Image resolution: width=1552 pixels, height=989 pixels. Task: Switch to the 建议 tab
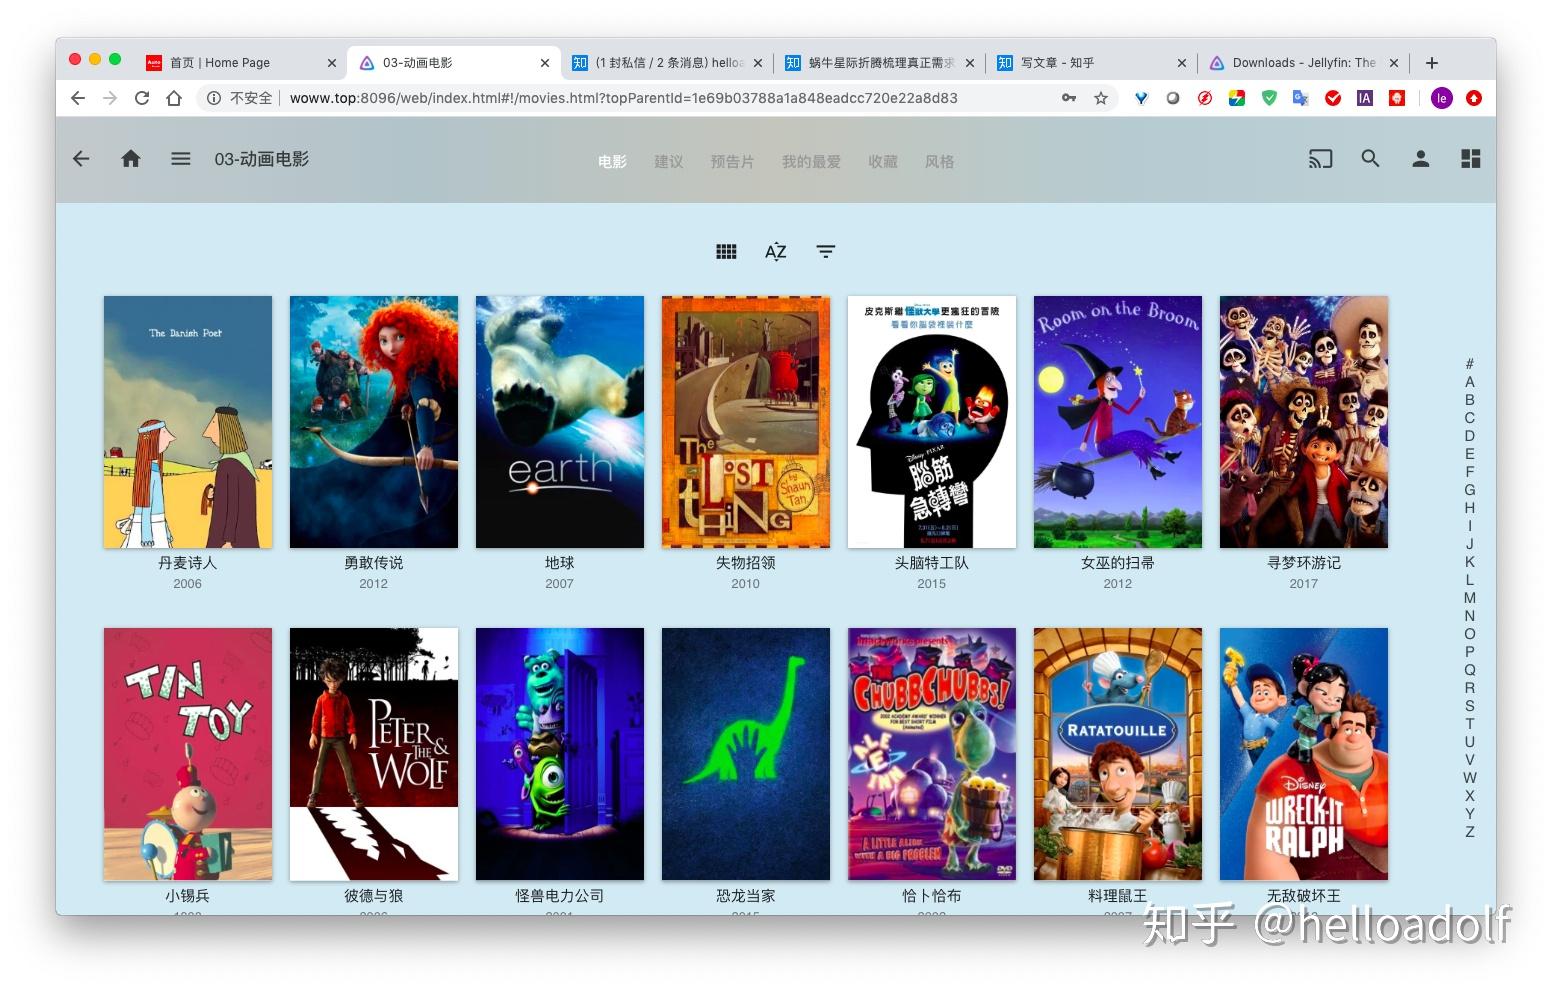point(668,162)
